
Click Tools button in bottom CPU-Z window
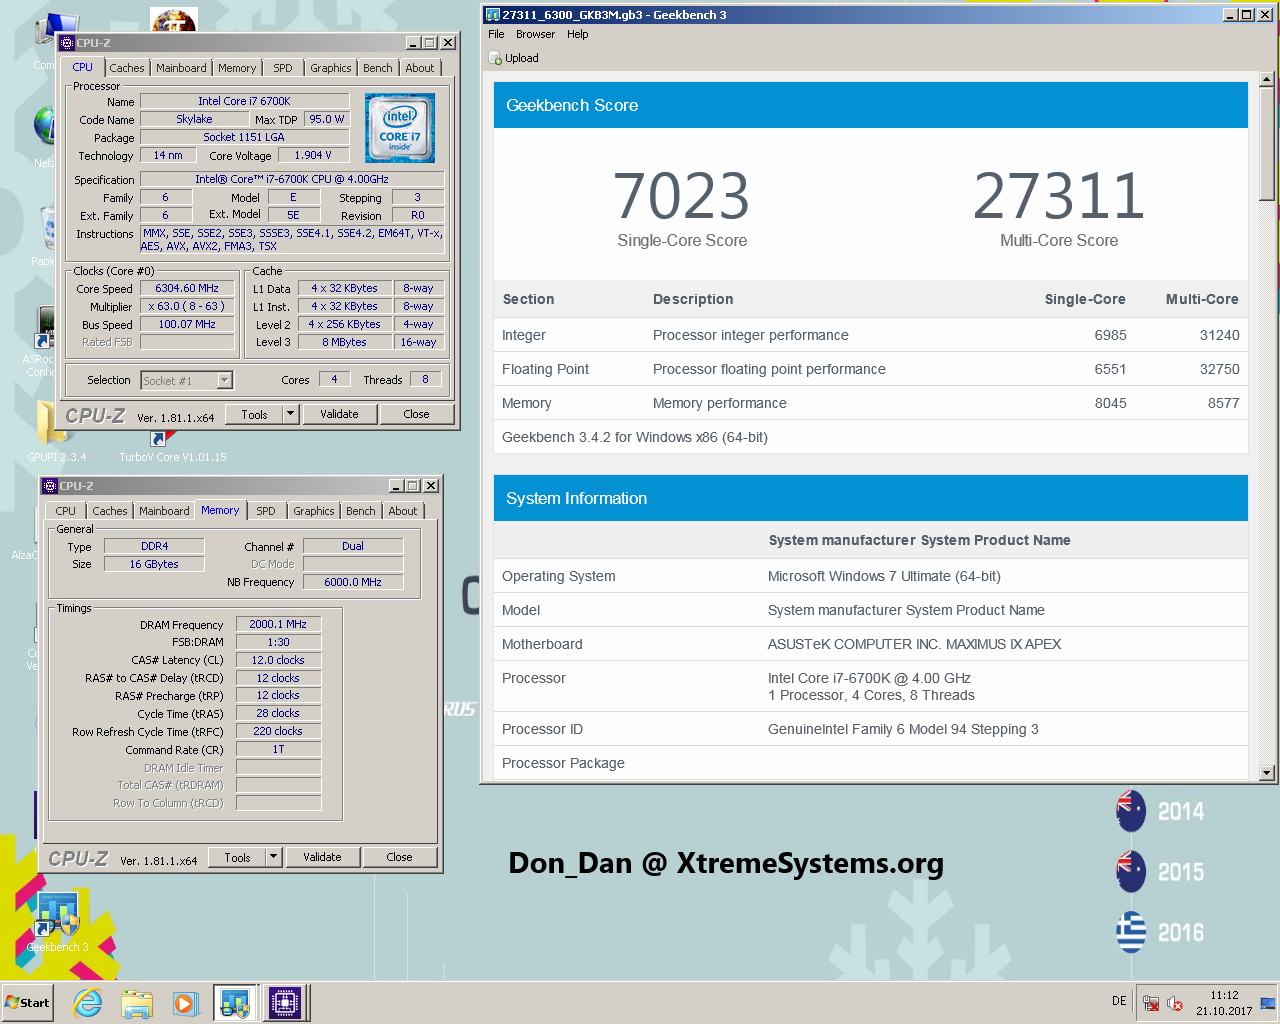(x=237, y=857)
